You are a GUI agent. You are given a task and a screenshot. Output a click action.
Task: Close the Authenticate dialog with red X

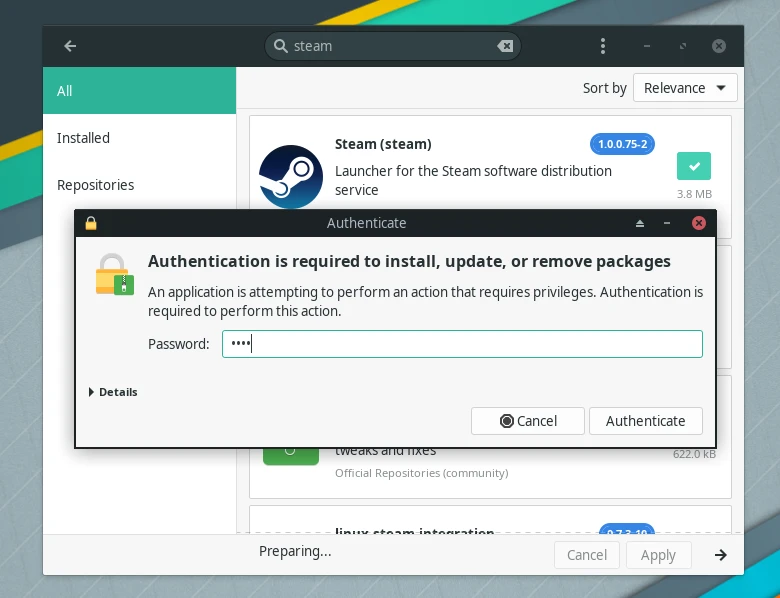tap(698, 223)
